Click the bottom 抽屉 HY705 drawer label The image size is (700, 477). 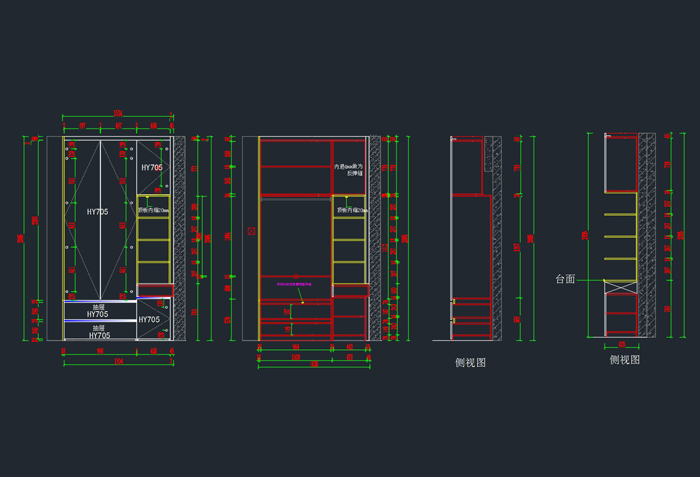99,331
